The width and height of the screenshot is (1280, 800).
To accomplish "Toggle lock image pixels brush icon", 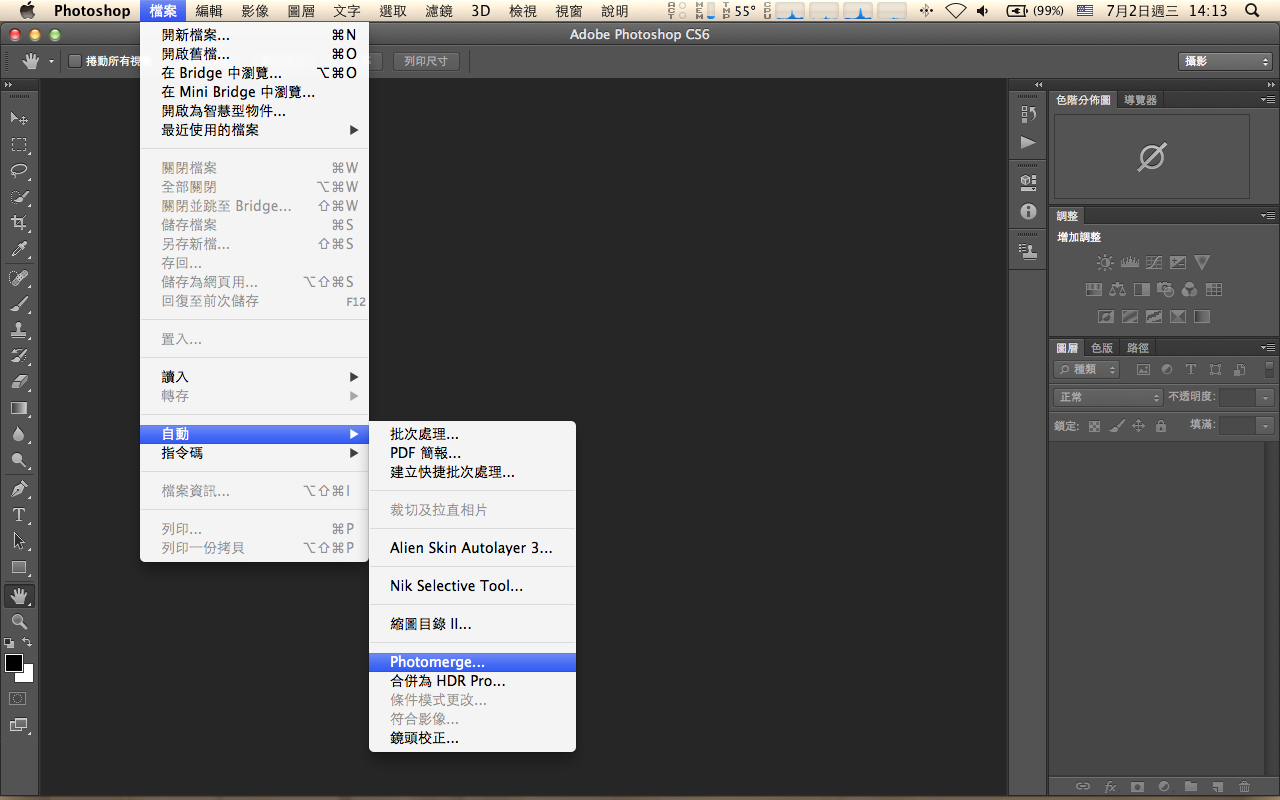I will coord(1116,426).
